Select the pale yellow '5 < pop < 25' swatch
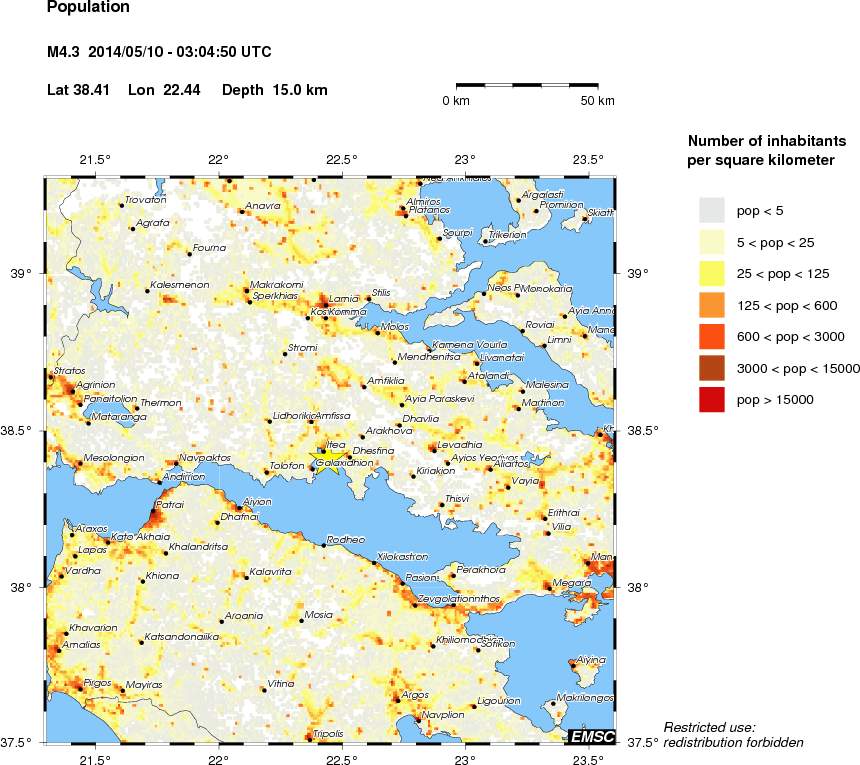This screenshot has width=860, height=765. pos(711,242)
